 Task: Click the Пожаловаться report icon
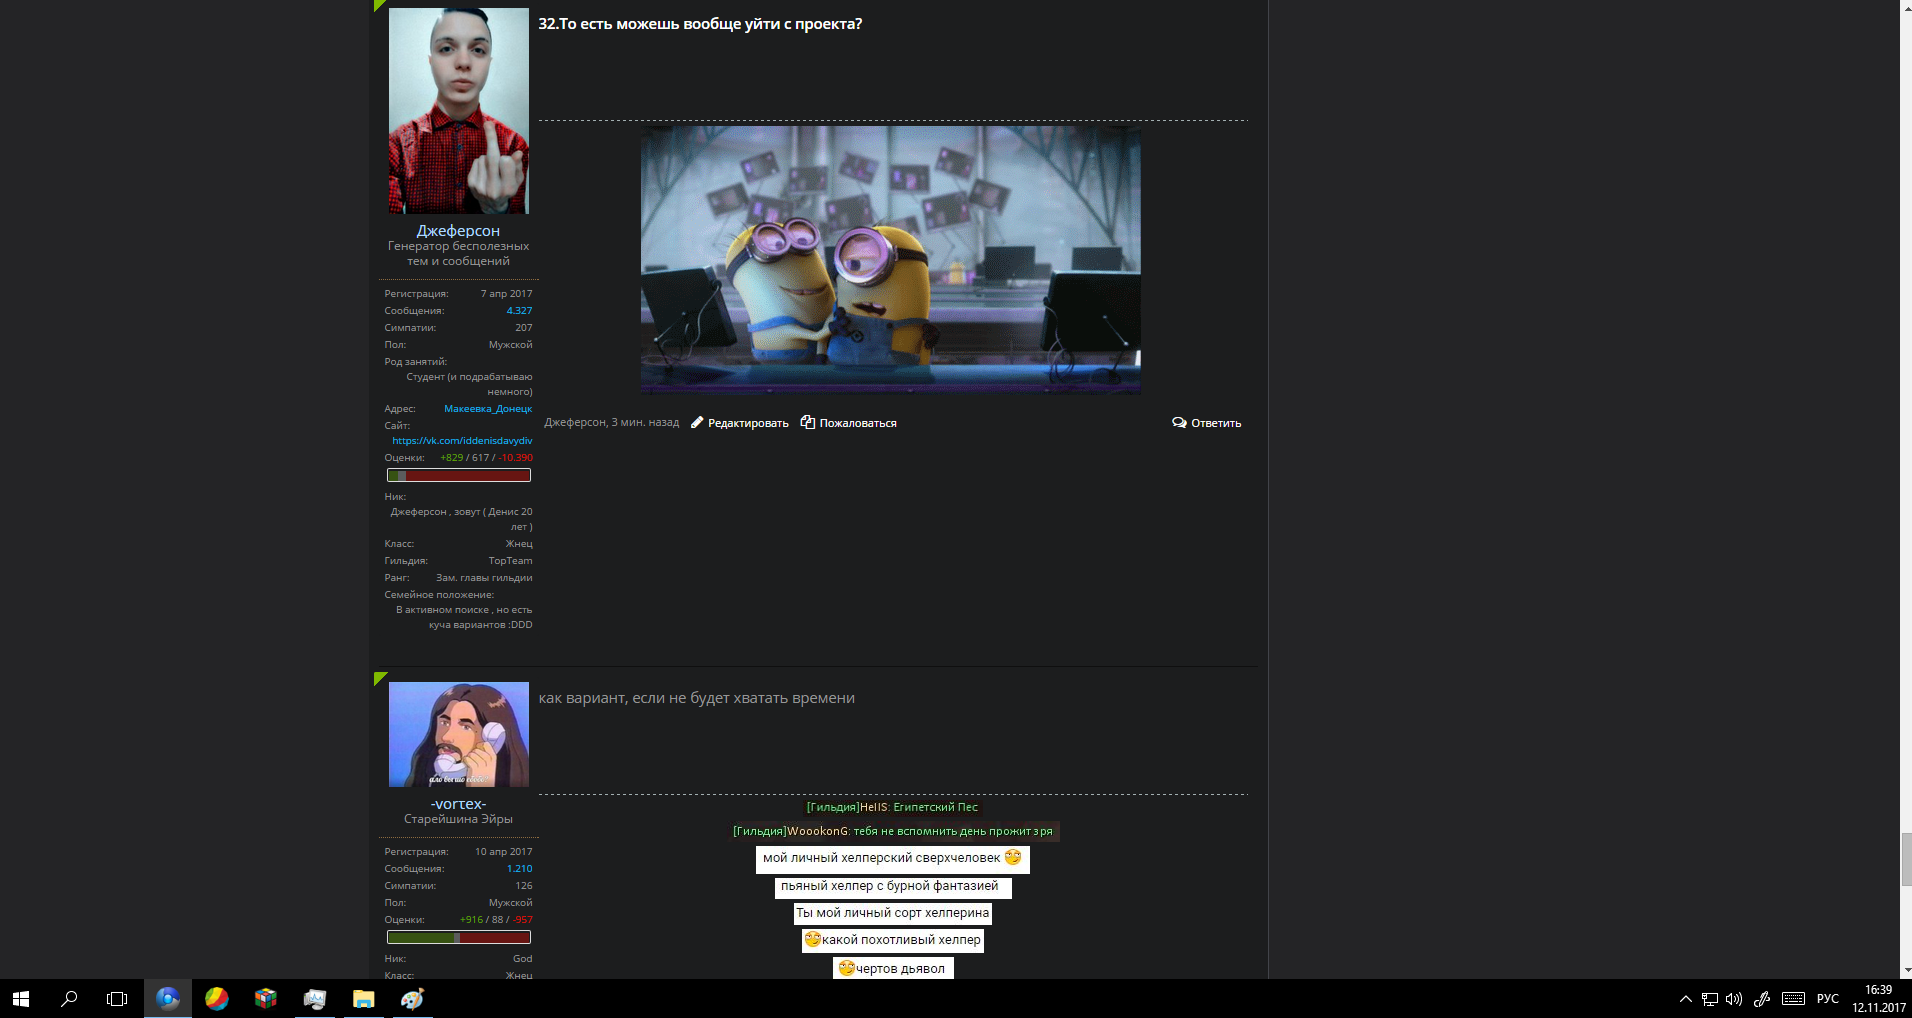coord(808,423)
